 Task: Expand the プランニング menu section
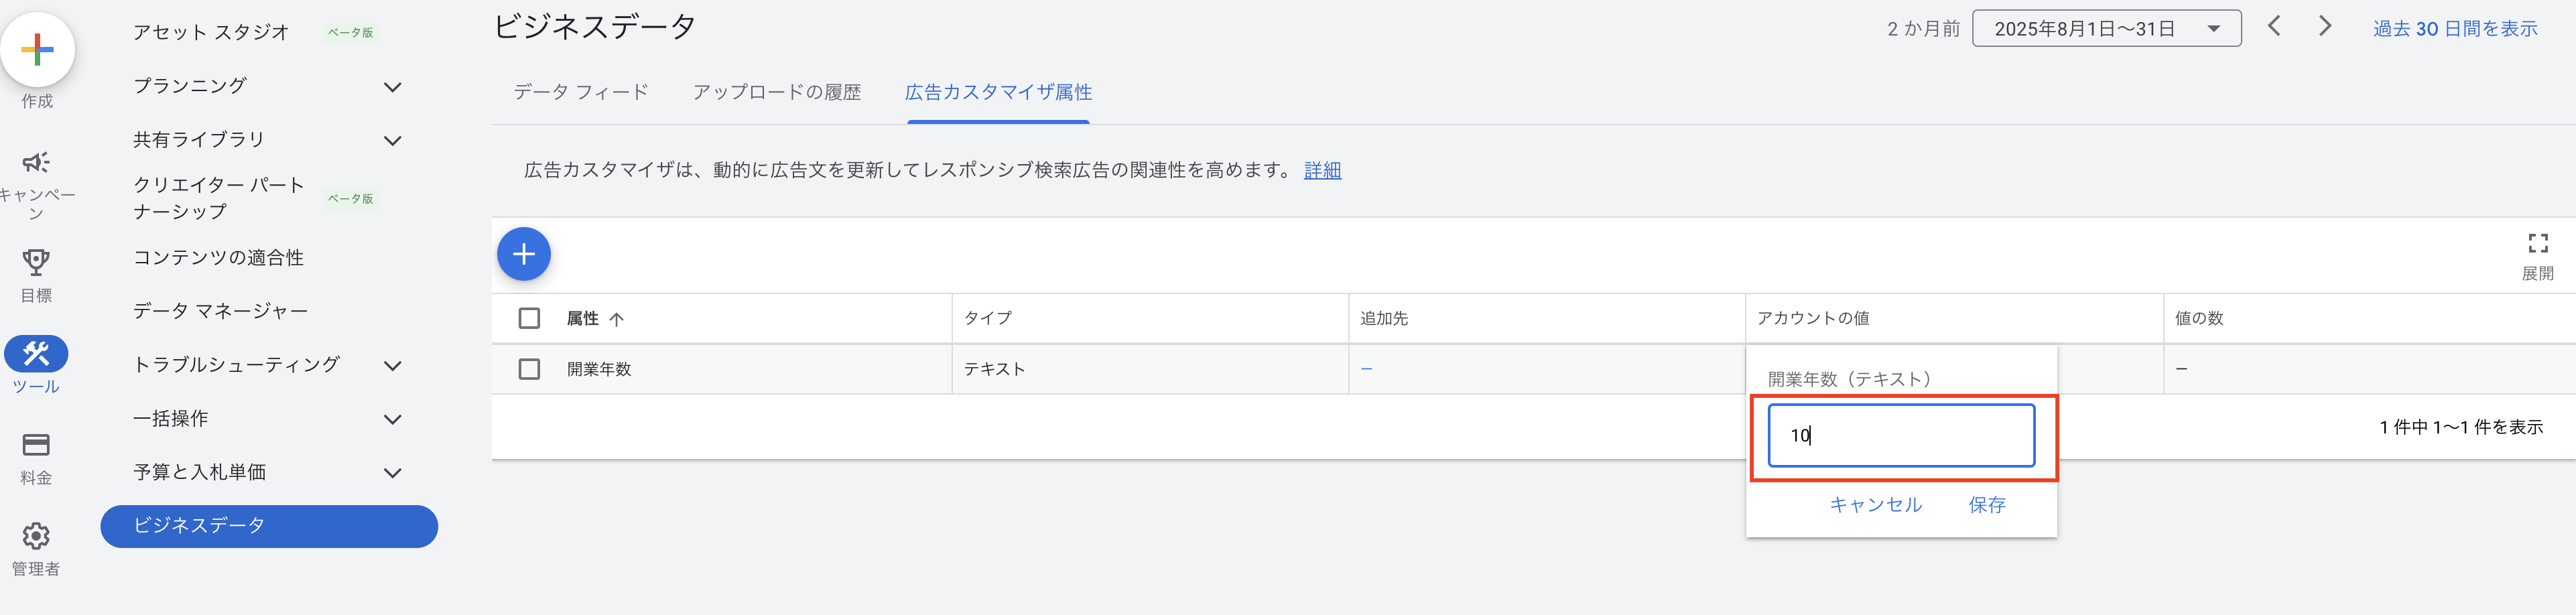(393, 87)
